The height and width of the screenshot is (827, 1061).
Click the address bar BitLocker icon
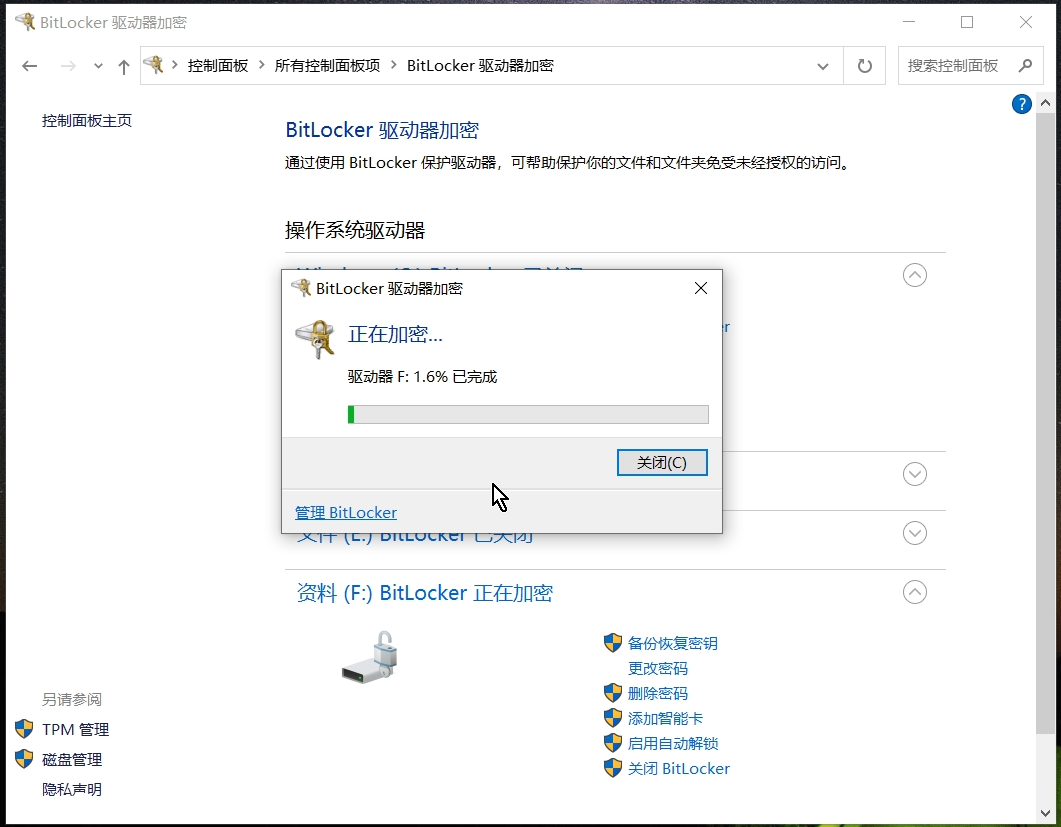tap(154, 65)
